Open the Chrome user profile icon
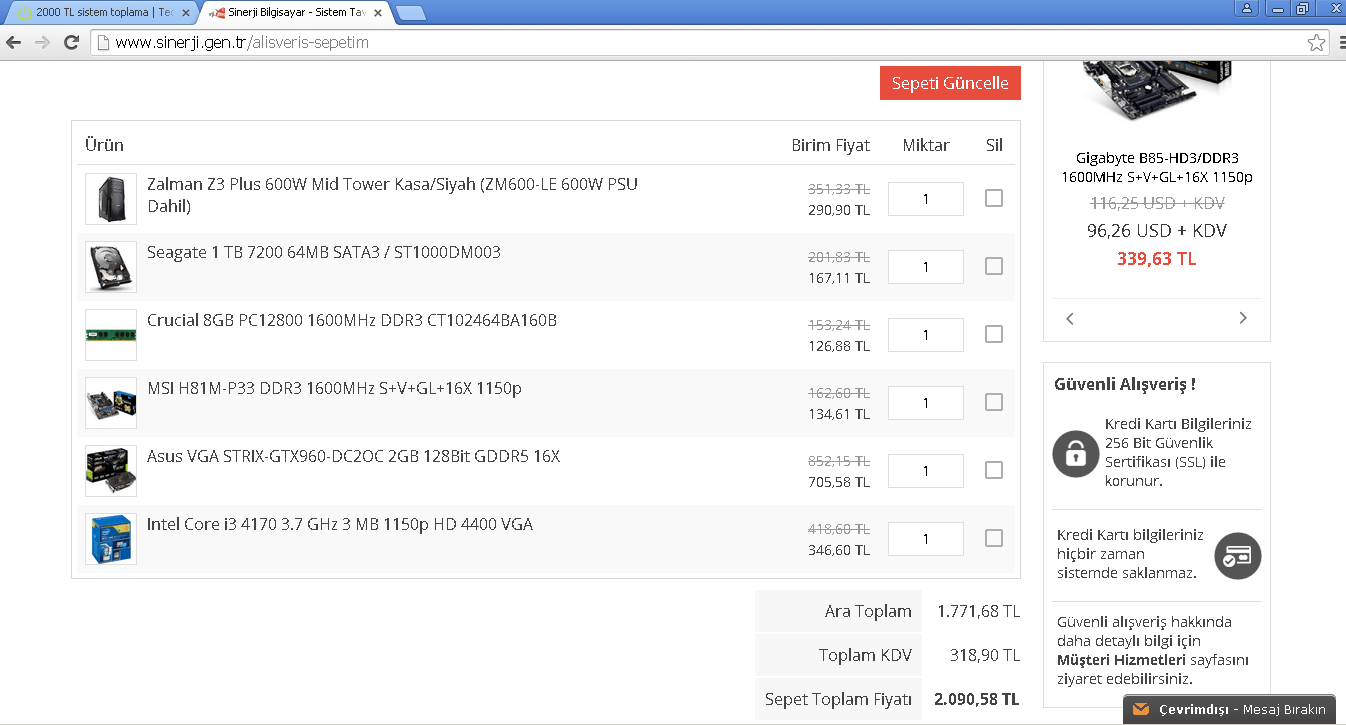The image size is (1346, 725). click(x=1246, y=8)
